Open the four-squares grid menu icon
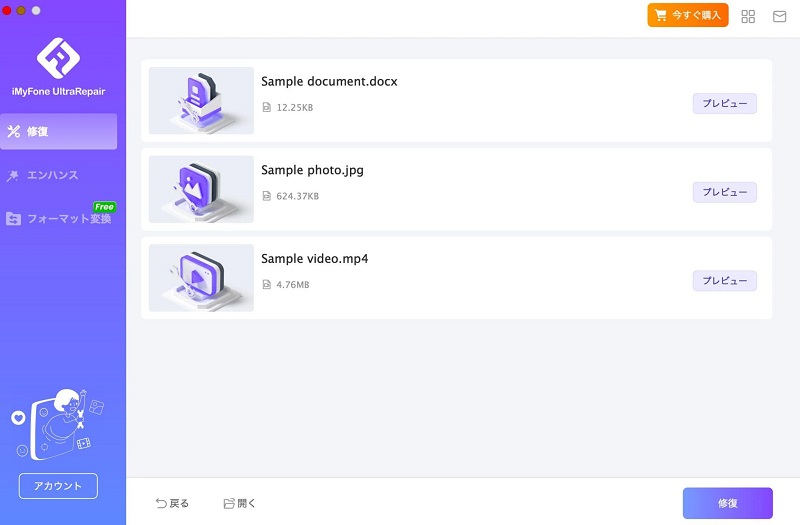 pos(748,17)
